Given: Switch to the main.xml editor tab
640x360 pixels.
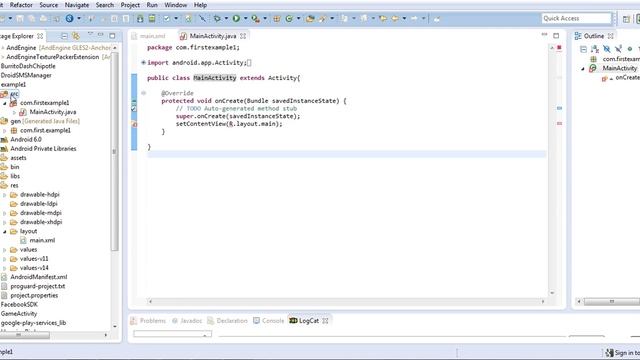Looking at the screenshot, I should (x=148, y=36).
